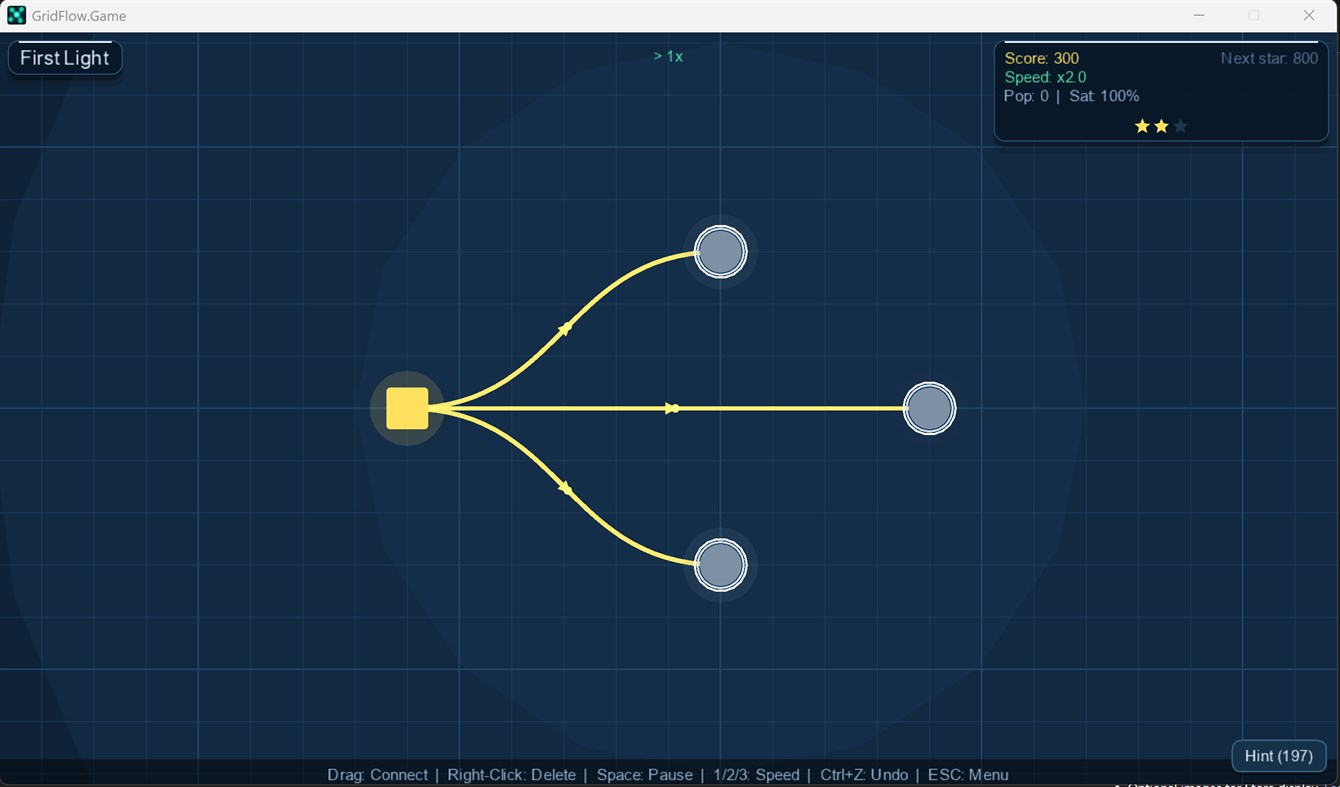The image size is (1340, 787).
Task: Click the 'Right-Click: Delete' status text
Action: pos(512,774)
